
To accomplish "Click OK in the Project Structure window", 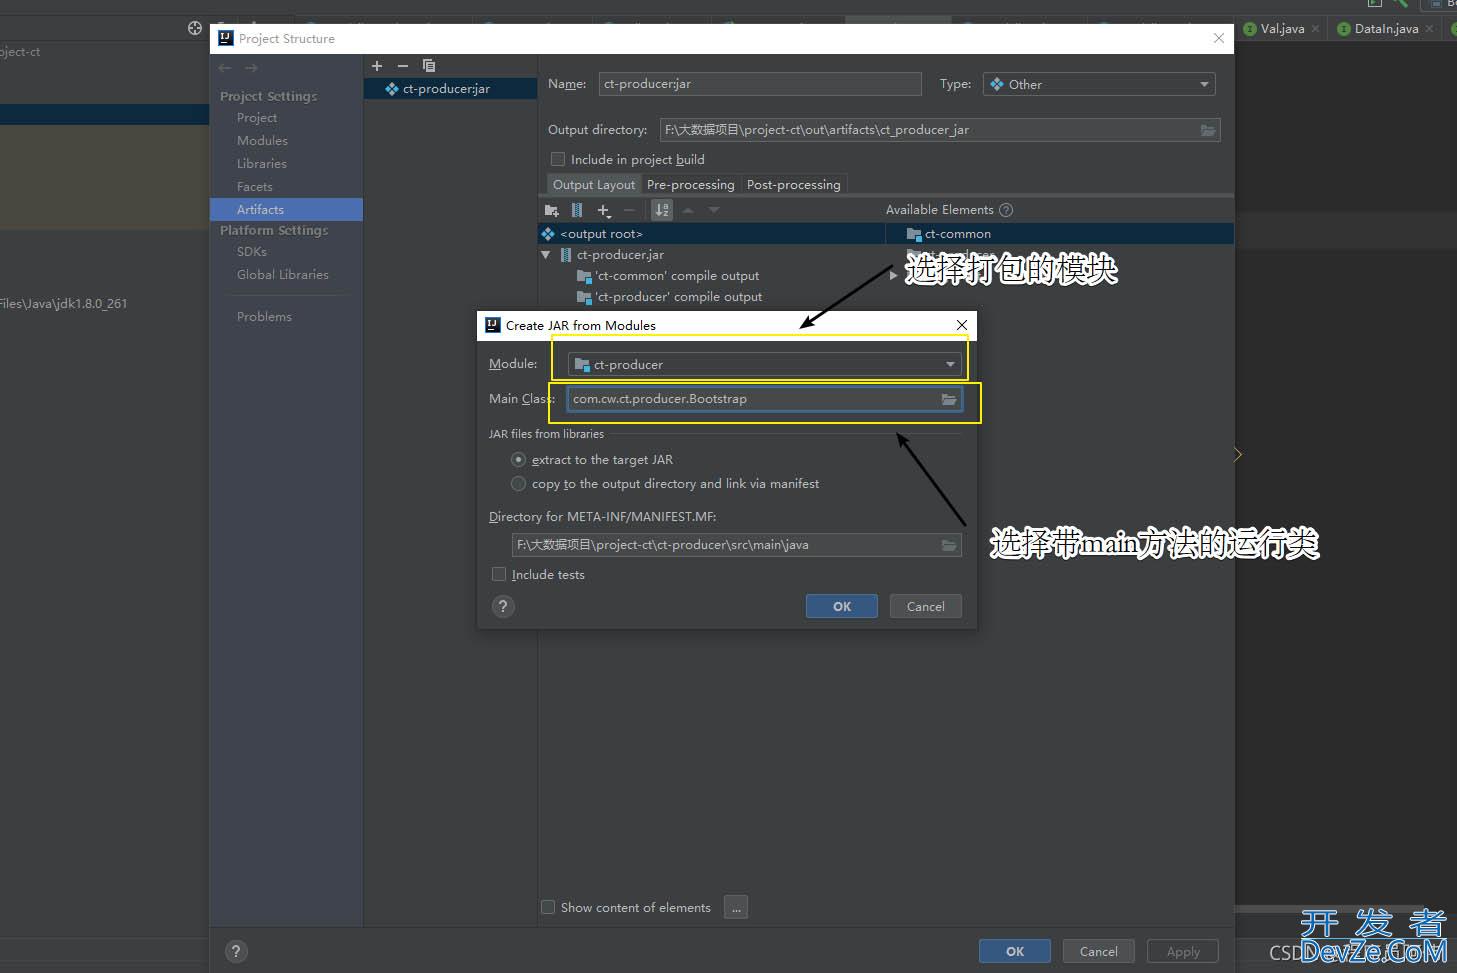I will coord(1015,951).
